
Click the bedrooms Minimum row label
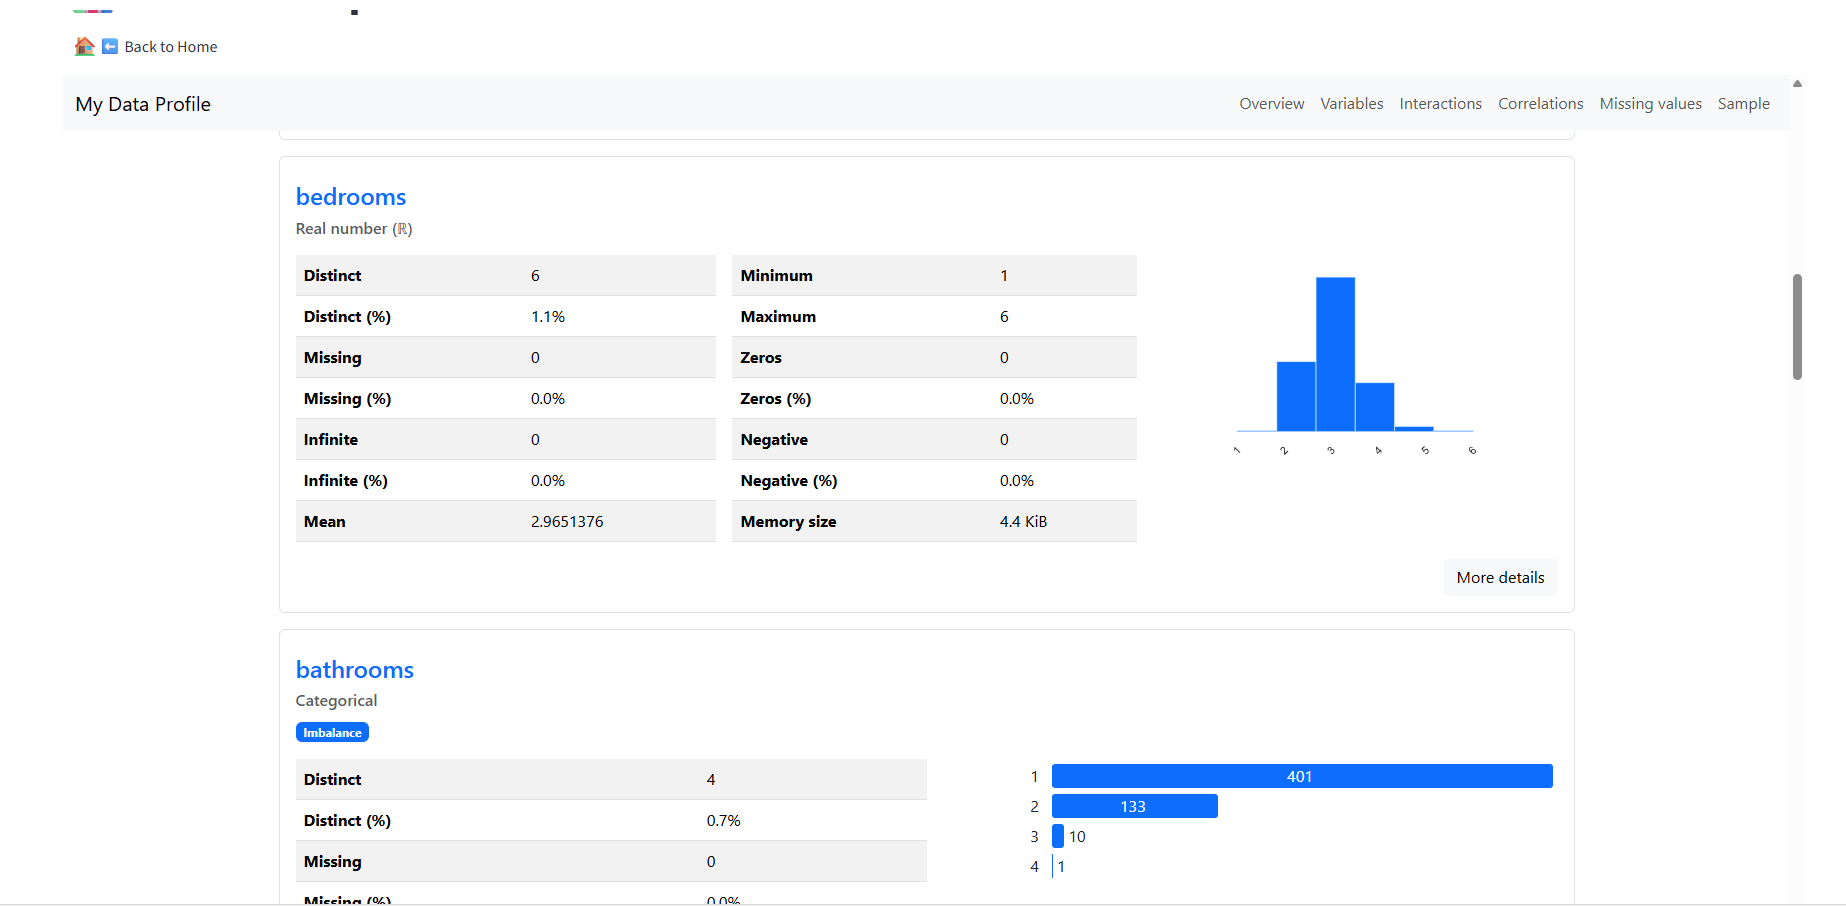click(776, 276)
